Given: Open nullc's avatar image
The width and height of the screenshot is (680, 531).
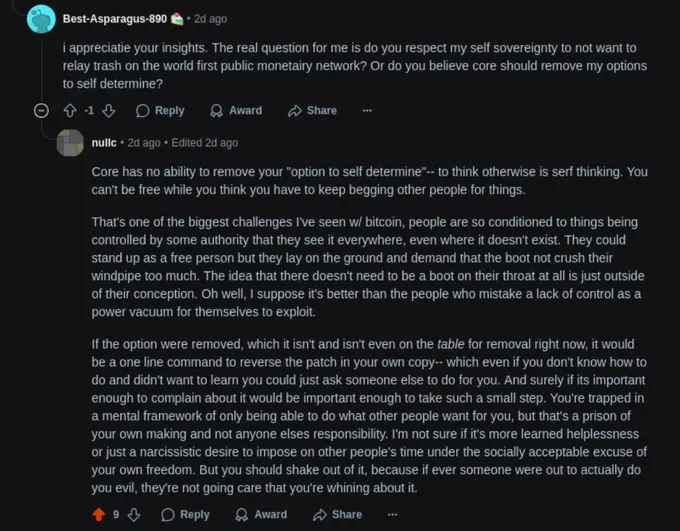Looking at the screenshot, I should pyautogui.click(x=70, y=143).
